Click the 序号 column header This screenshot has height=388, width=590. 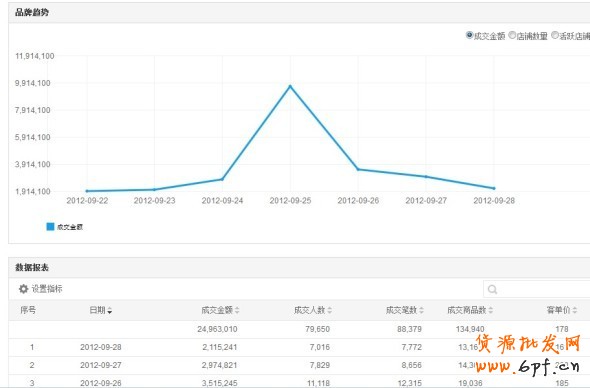coord(28,310)
